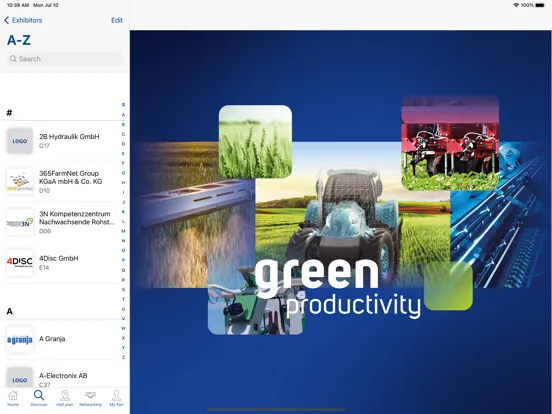Jump to letter U in index
Image resolution: width=552 pixels, height=414 pixels.
[x=123, y=309]
